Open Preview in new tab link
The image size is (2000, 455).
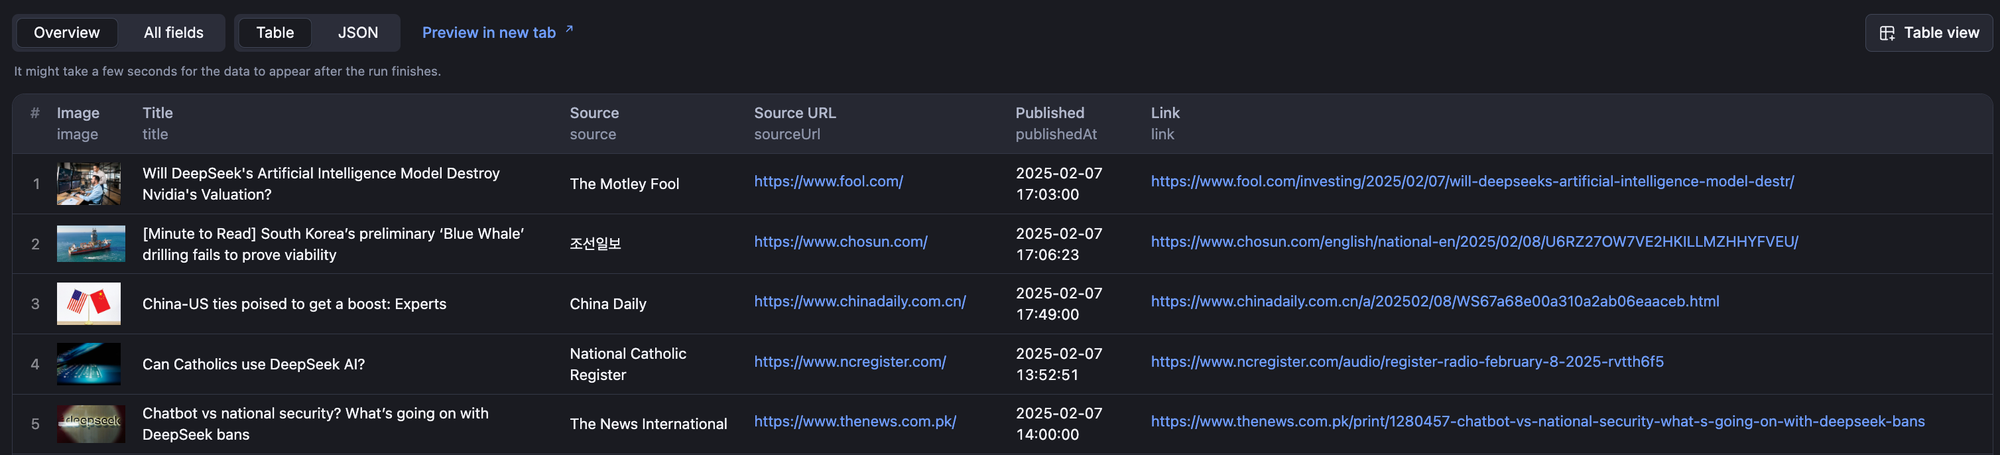[489, 33]
